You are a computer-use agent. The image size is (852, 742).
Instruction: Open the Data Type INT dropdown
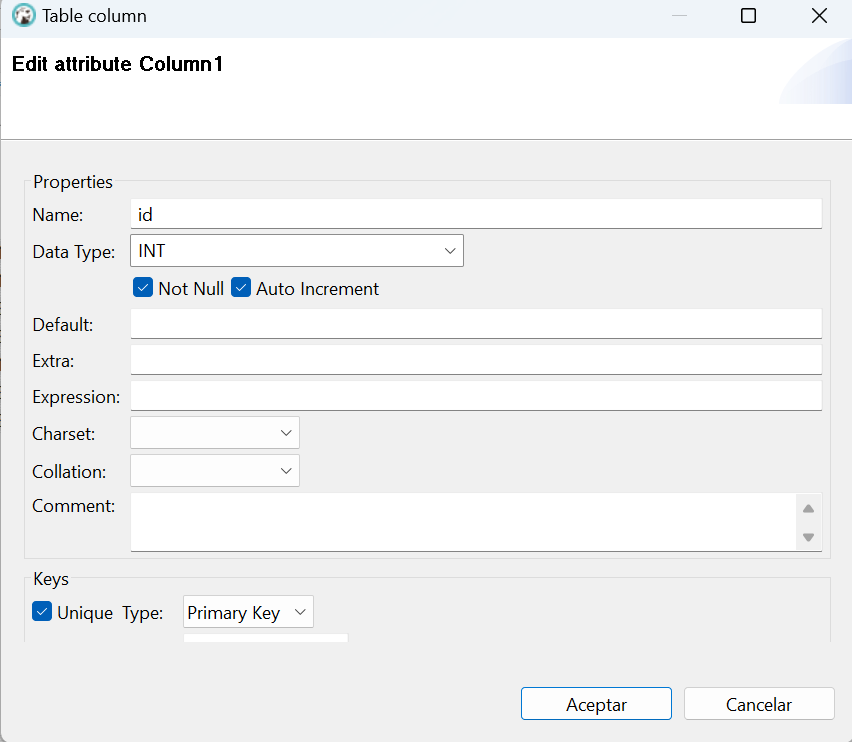[x=297, y=250]
